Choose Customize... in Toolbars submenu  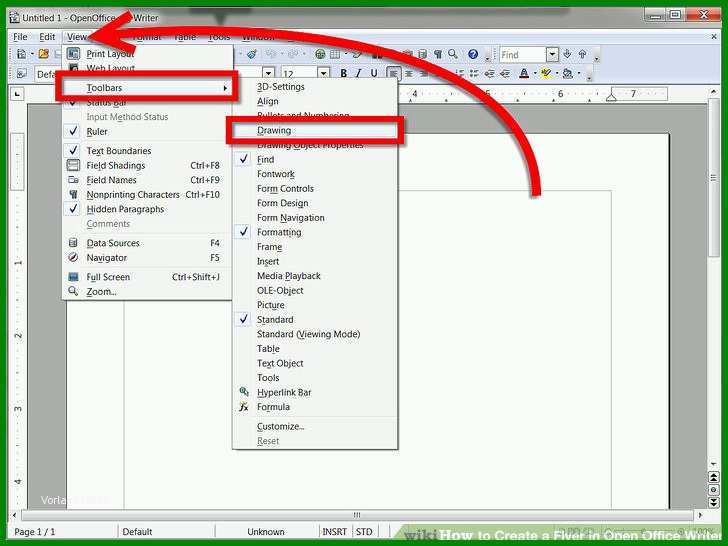point(315,426)
